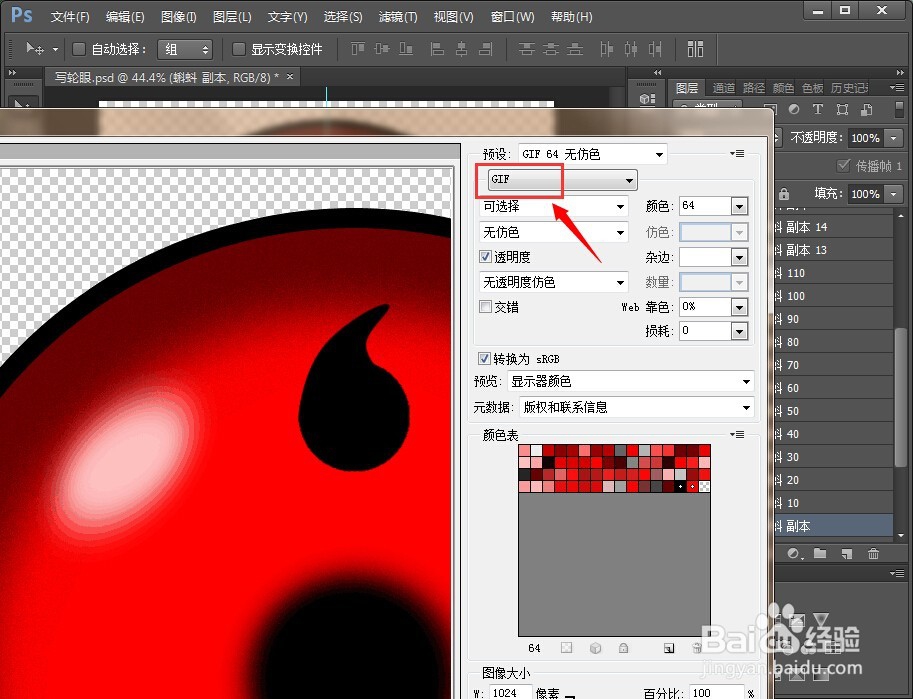Toggle 显示变换控件 checkbox
Viewport: 913px width, 699px height.
[238, 49]
